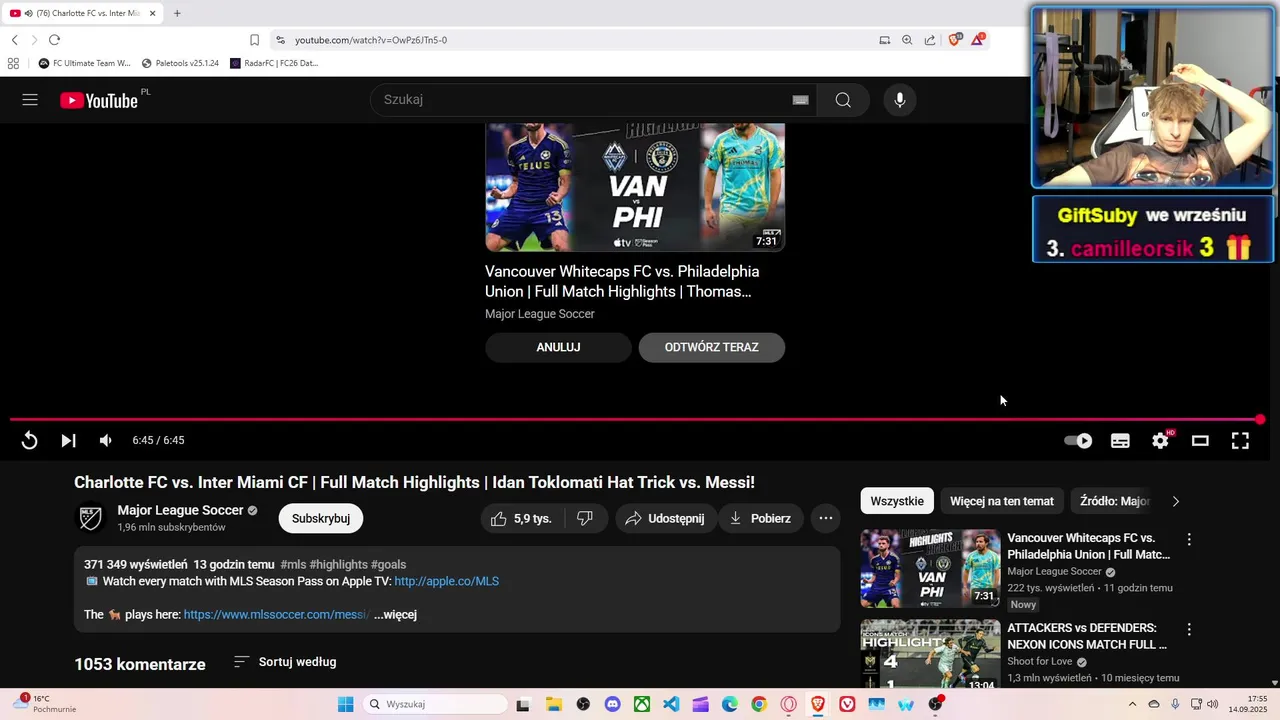Download the video with Pobierz

[761, 518]
